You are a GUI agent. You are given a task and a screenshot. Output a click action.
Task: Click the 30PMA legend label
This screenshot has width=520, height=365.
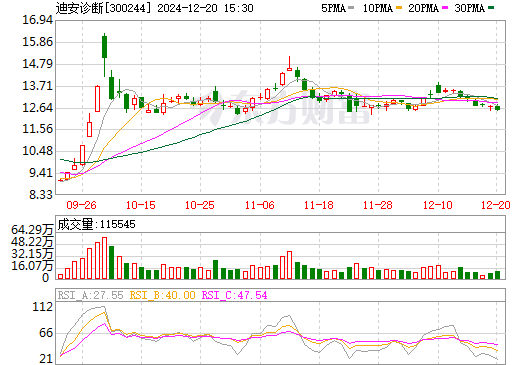[x=469, y=8]
